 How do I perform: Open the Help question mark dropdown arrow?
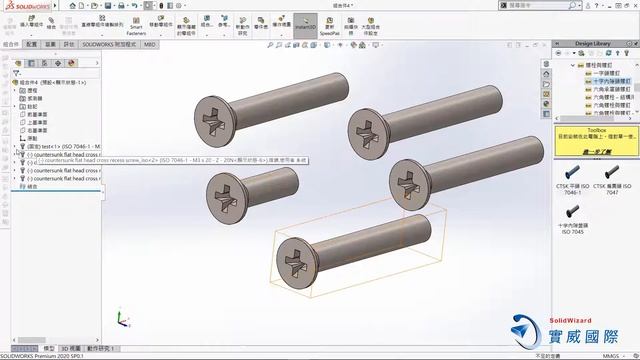(602, 6)
